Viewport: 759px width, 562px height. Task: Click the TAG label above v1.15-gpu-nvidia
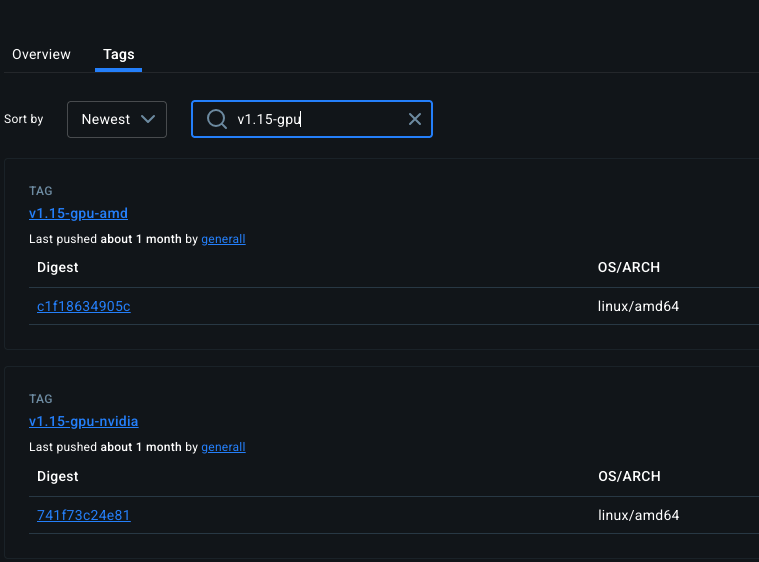coord(41,399)
